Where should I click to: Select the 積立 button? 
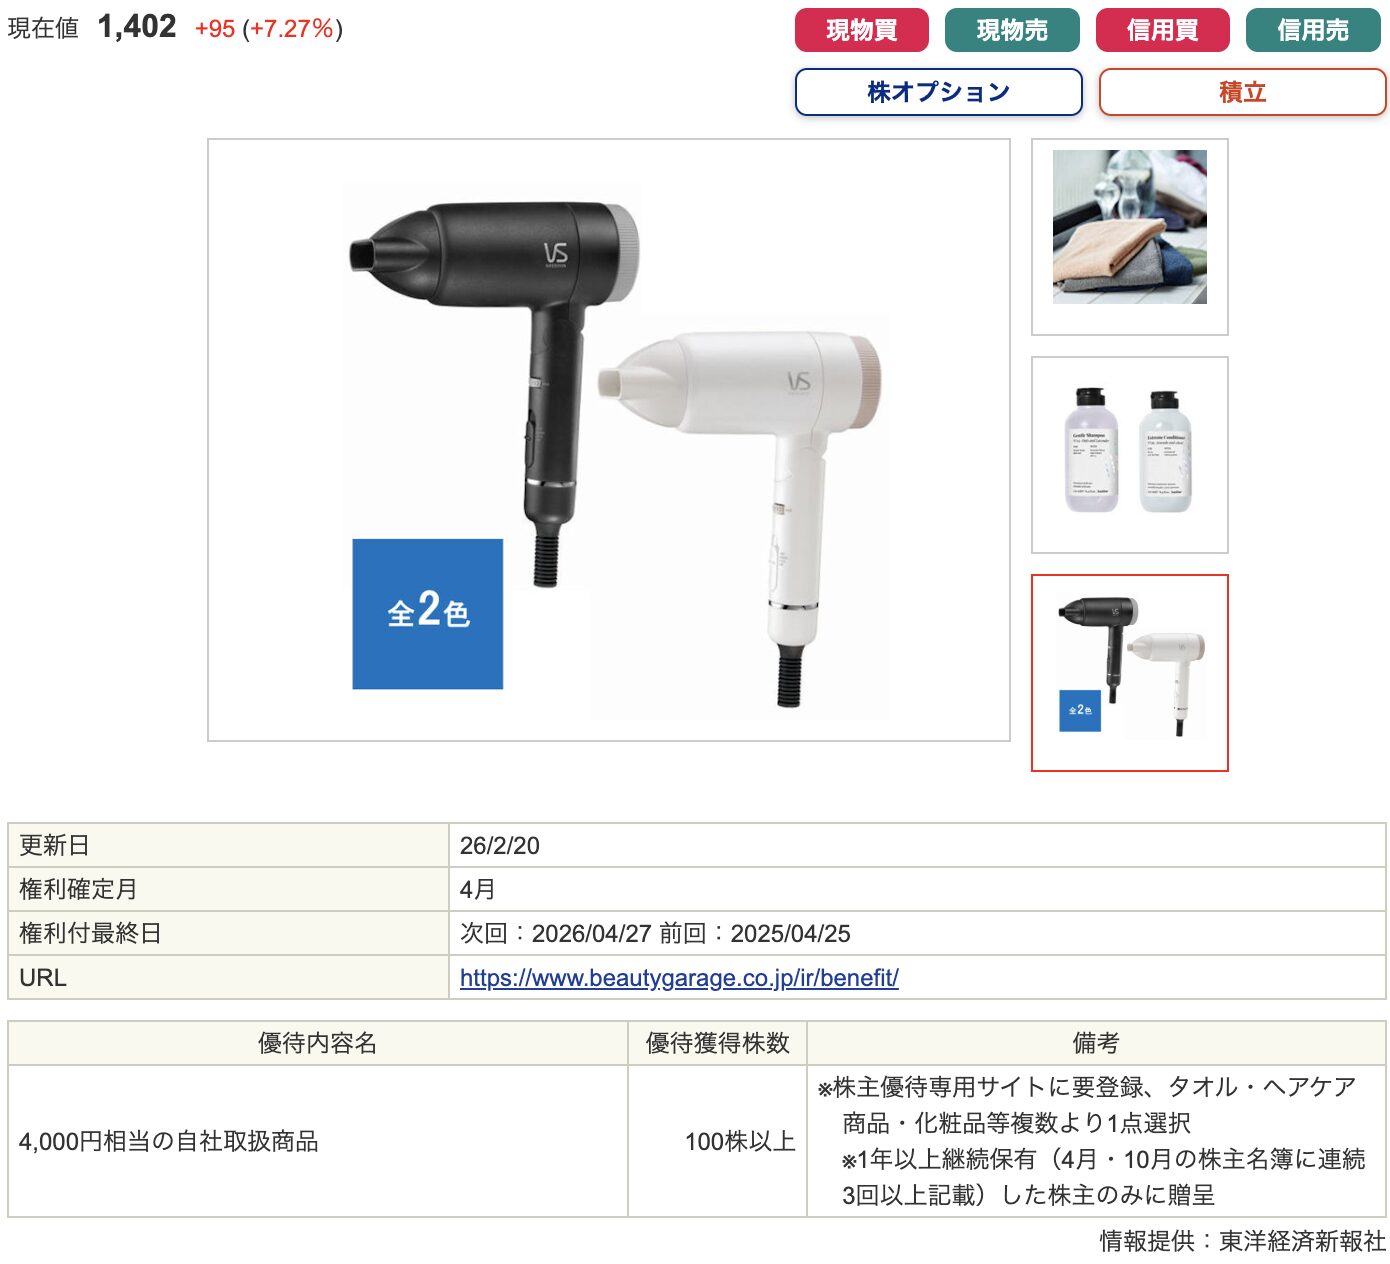click(1242, 92)
